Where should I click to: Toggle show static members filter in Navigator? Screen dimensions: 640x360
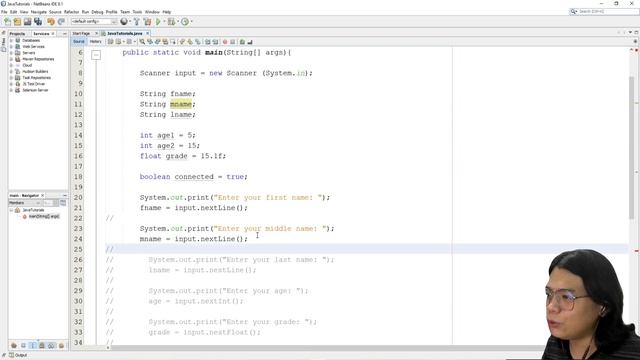click(33, 346)
